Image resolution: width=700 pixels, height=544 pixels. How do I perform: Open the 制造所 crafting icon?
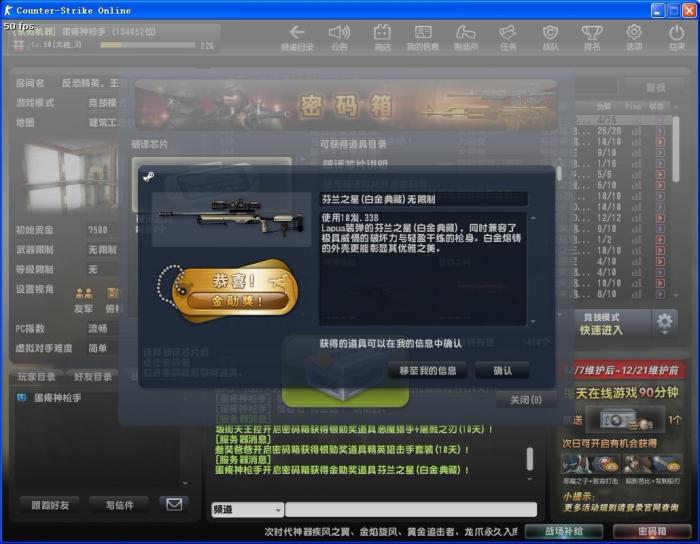click(466, 32)
